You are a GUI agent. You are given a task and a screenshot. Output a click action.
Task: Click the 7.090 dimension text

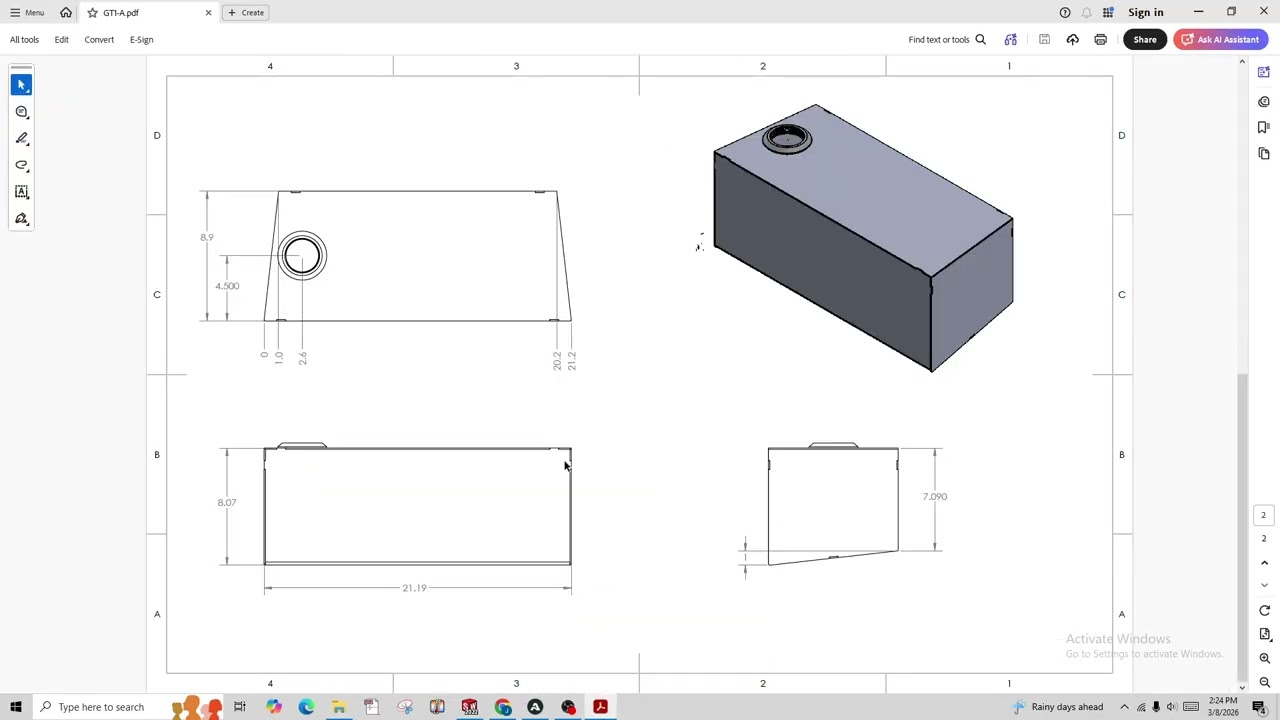(x=935, y=496)
